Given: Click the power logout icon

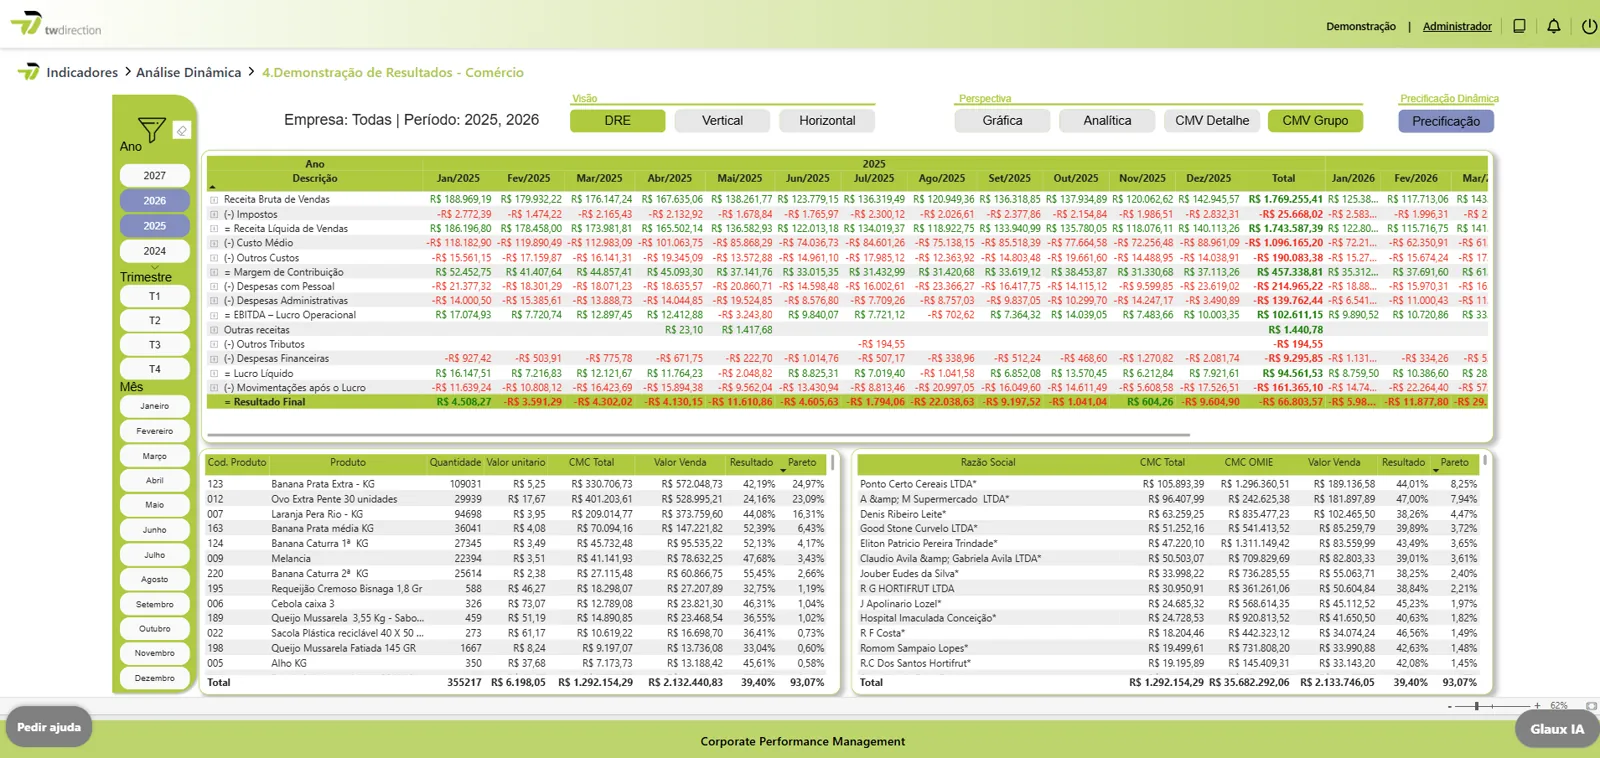Looking at the screenshot, I should pyautogui.click(x=1589, y=26).
